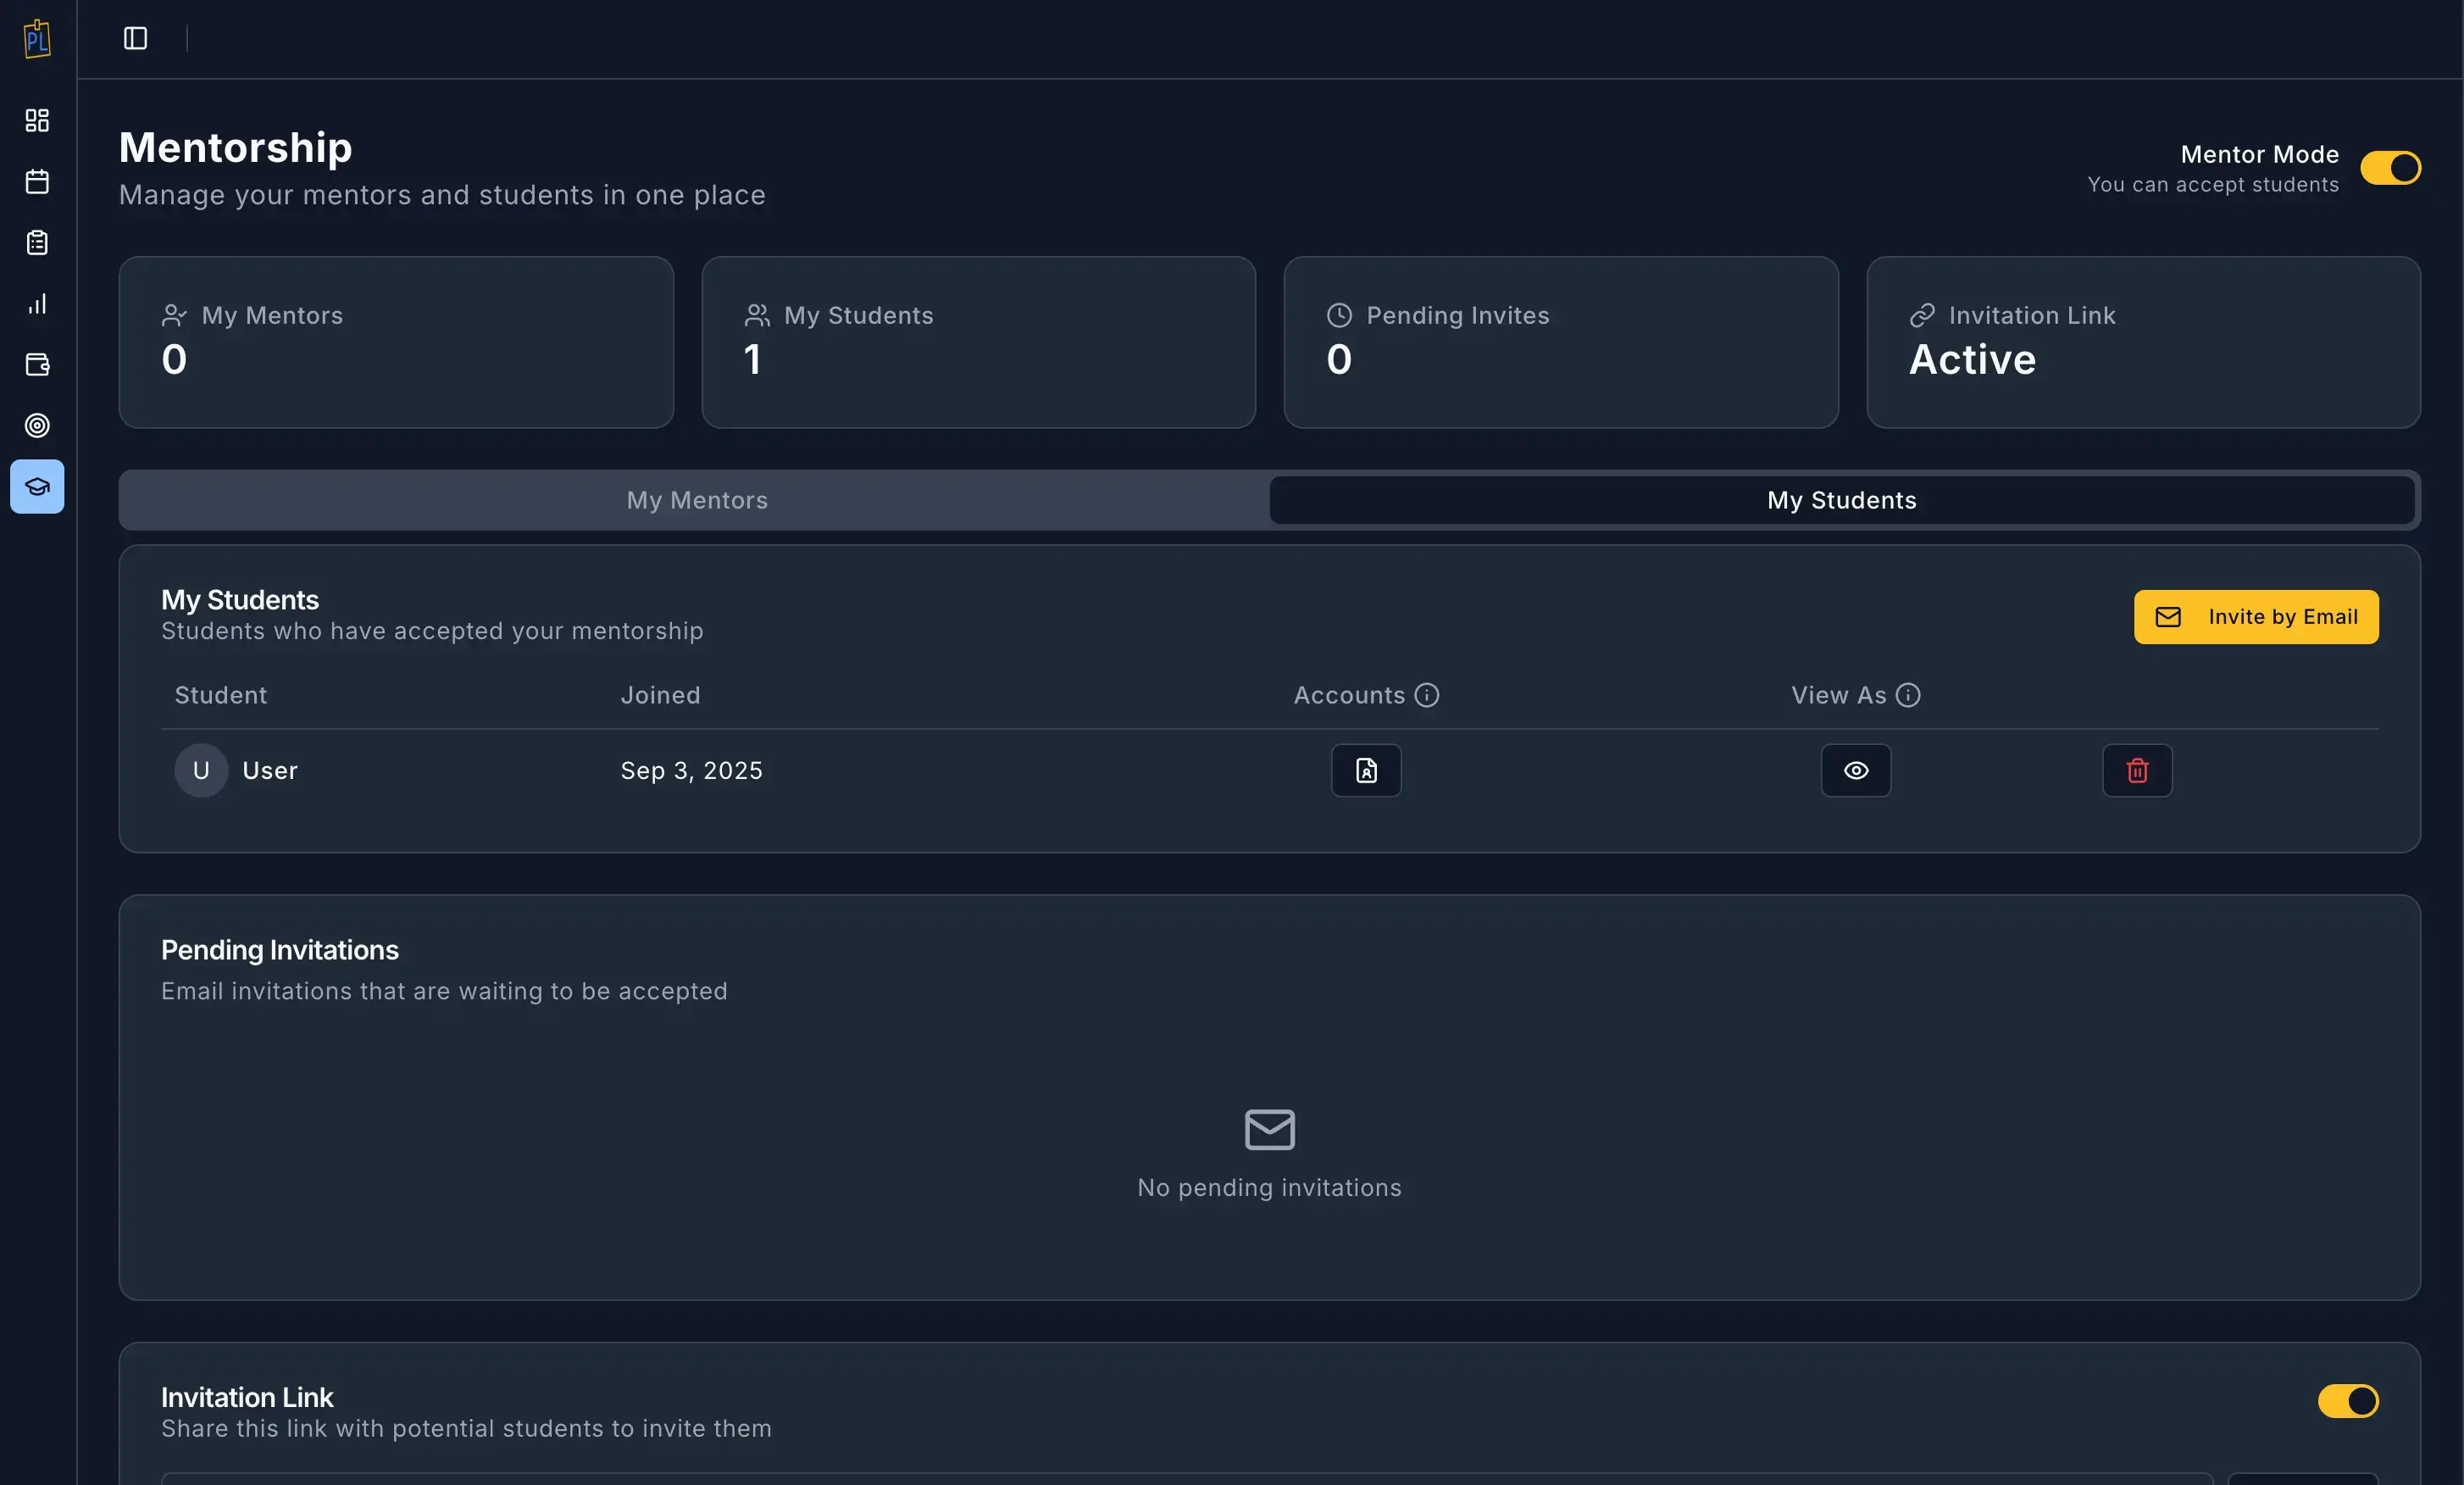The height and width of the screenshot is (1485, 2464).
Task: Select the Calendar icon in the sidebar
Action: 36,182
